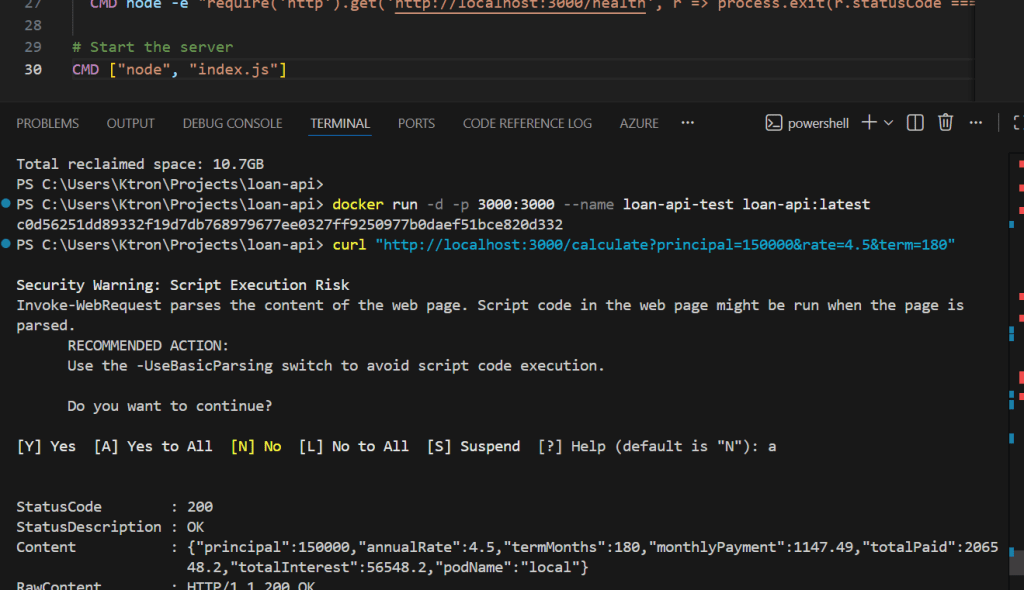Image resolution: width=1024 pixels, height=590 pixels.
Task: Click line number 30 in the editor gutter
Action: 32,69
